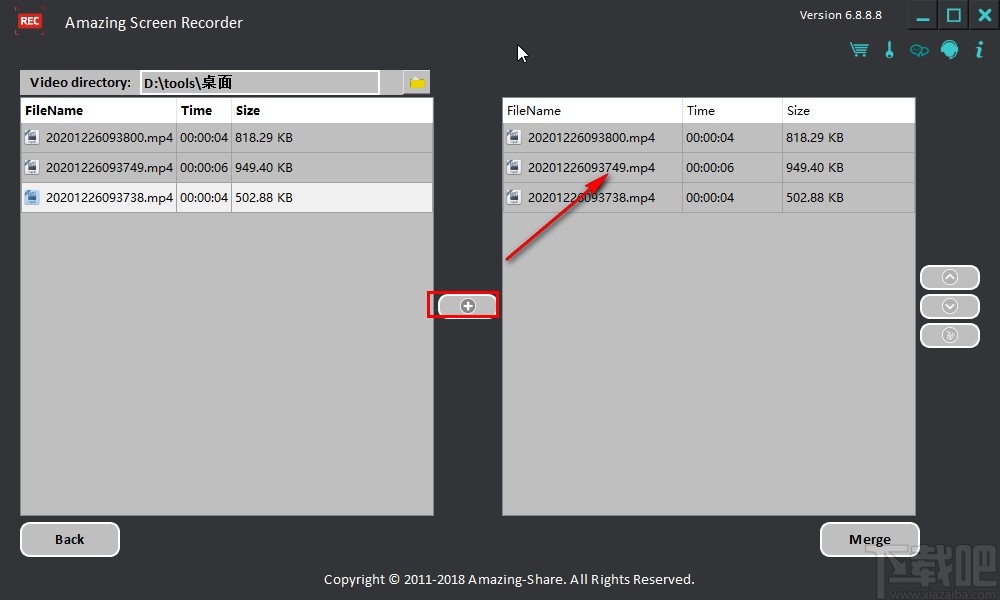The width and height of the screenshot is (1000, 600).
Task: Click the shopping cart purchase icon
Action: (859, 50)
